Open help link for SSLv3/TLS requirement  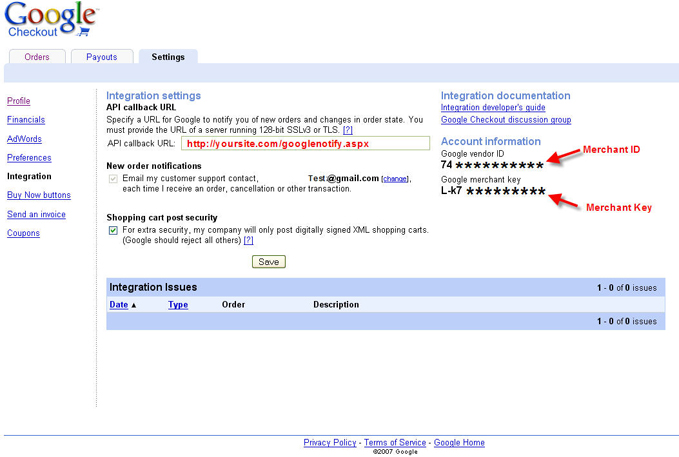pos(348,130)
